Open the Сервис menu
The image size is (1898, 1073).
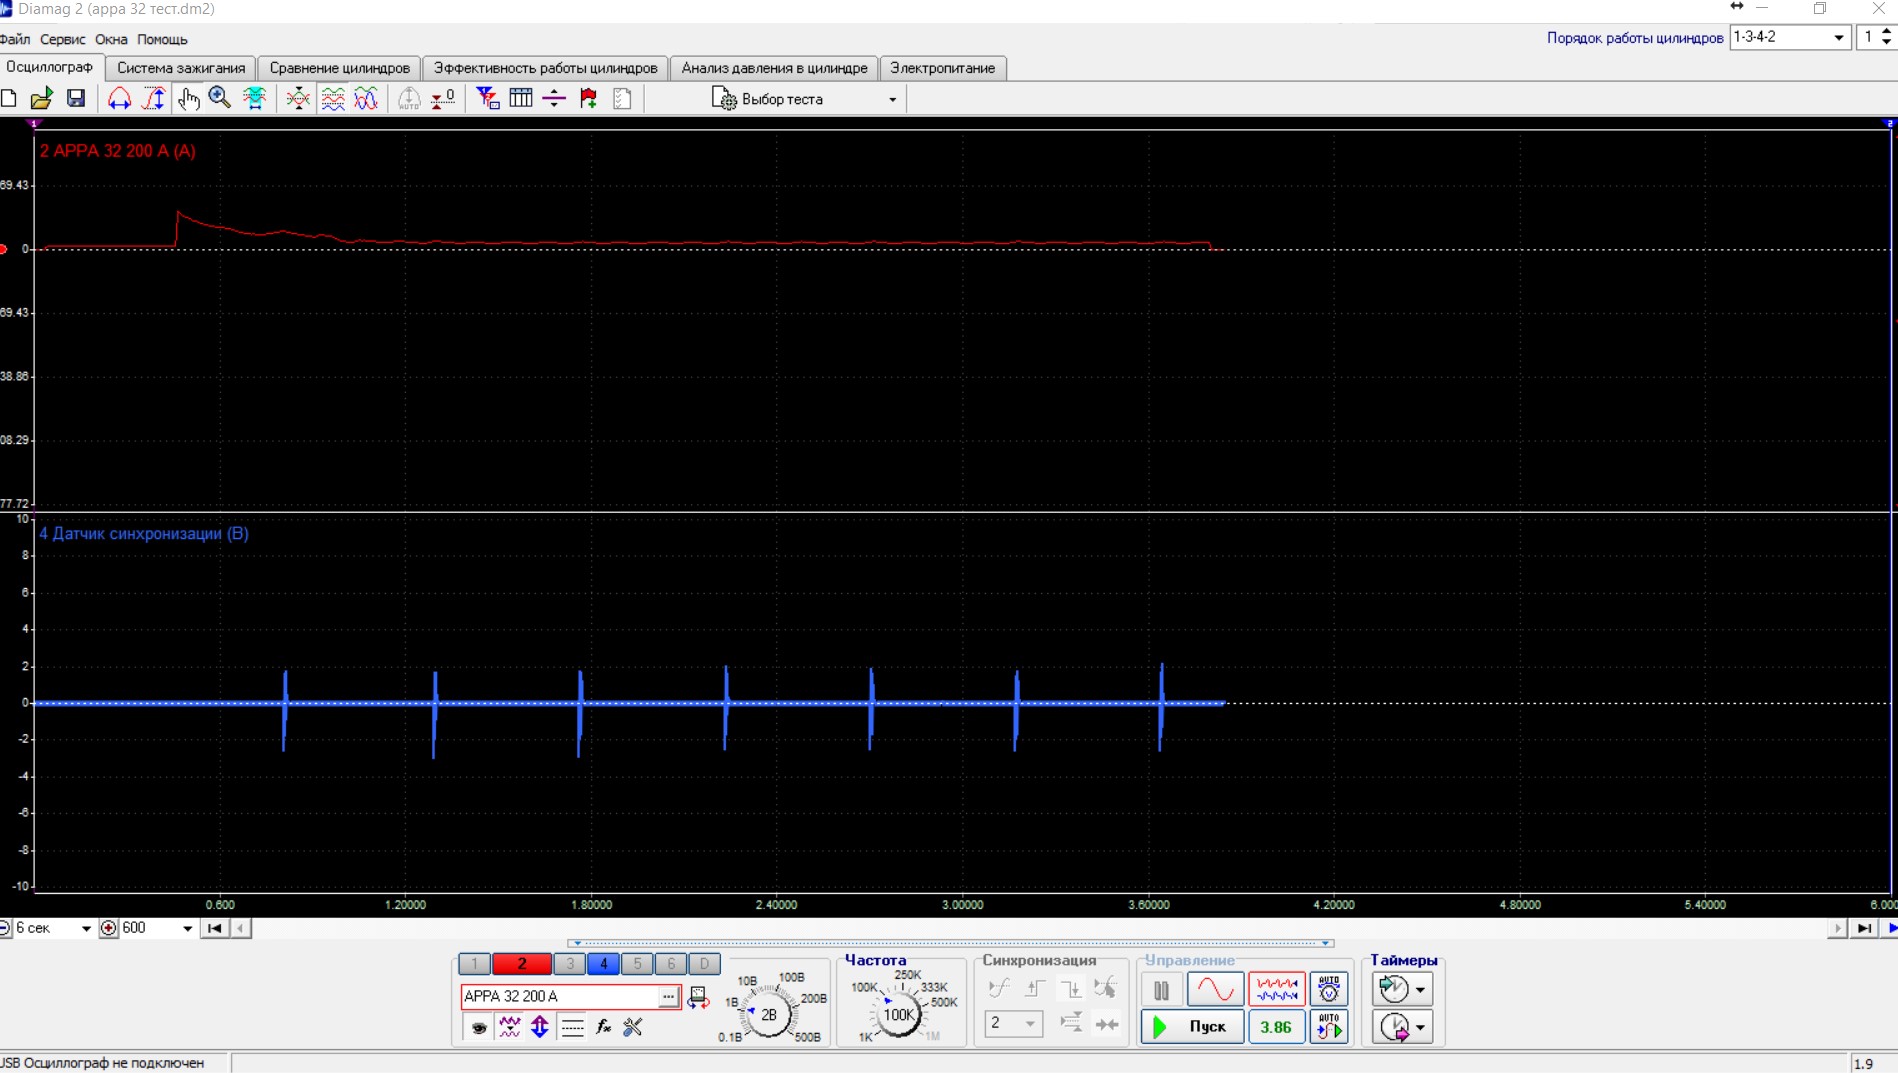62,39
